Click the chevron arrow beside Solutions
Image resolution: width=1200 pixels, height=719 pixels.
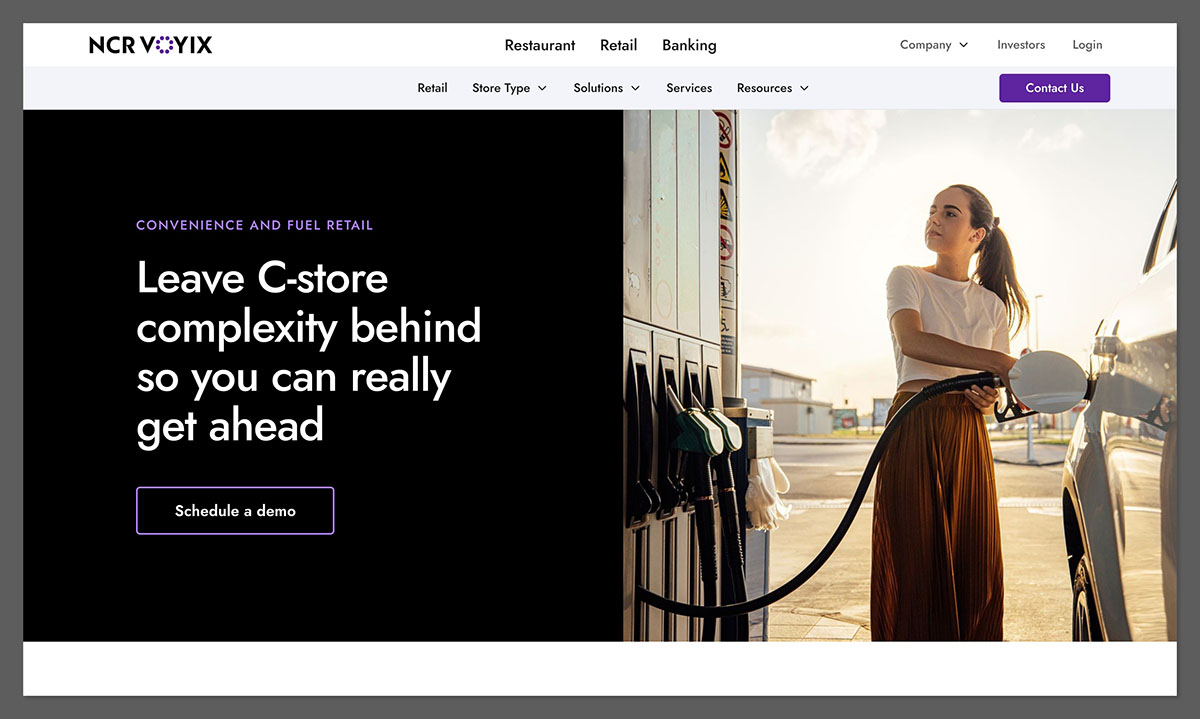click(636, 88)
